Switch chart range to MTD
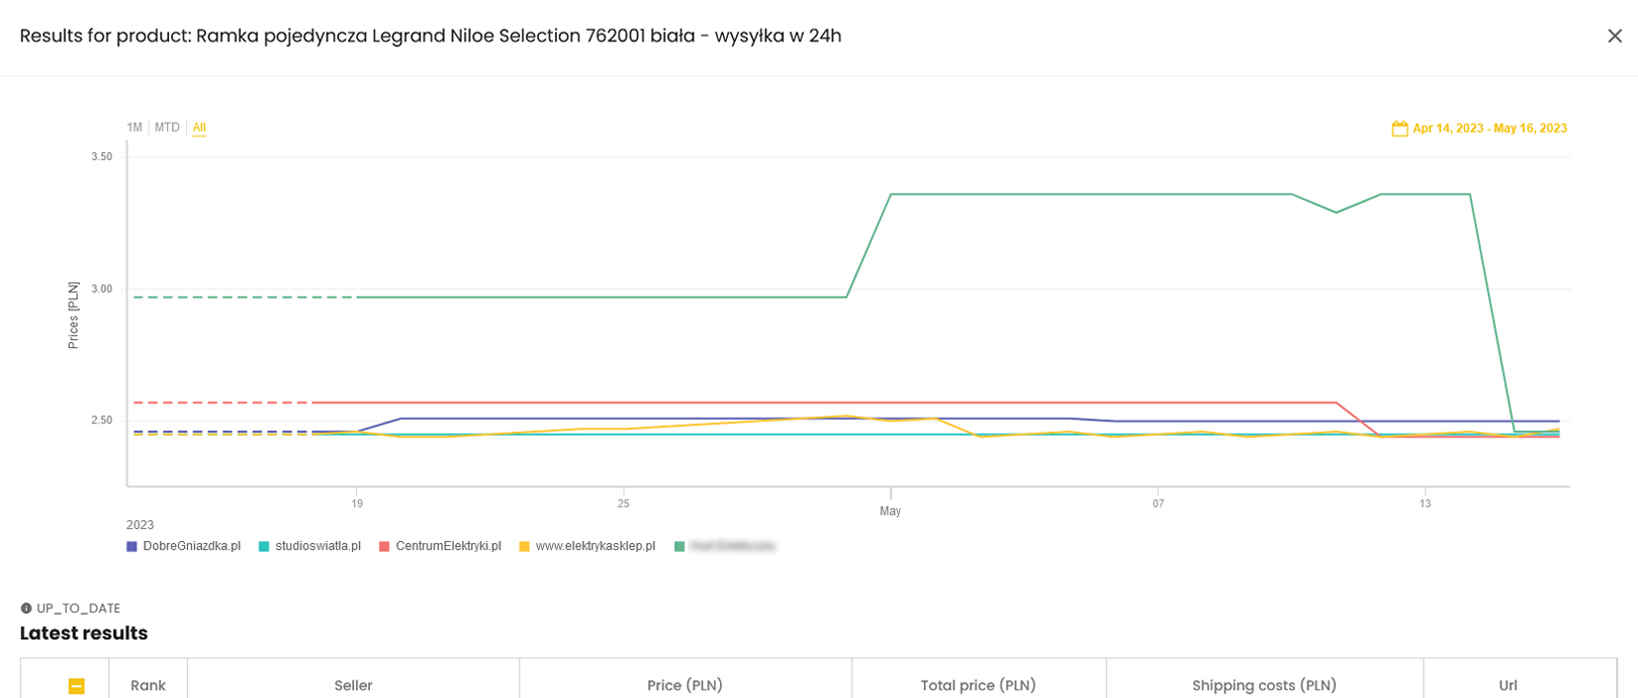 [x=167, y=127]
